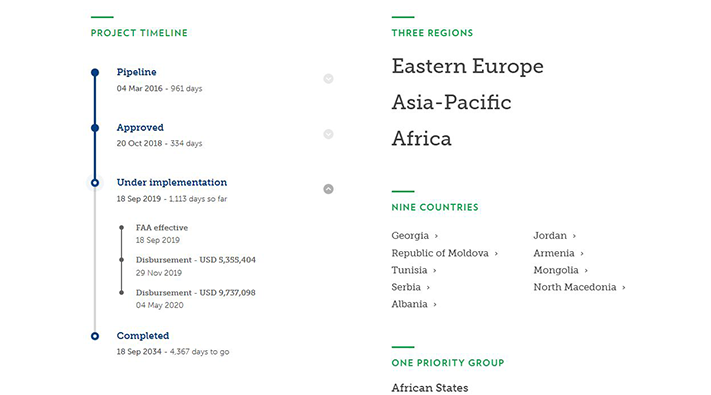Click the arrow icon next to Mongolia
711x395 pixels.
pos(586,271)
